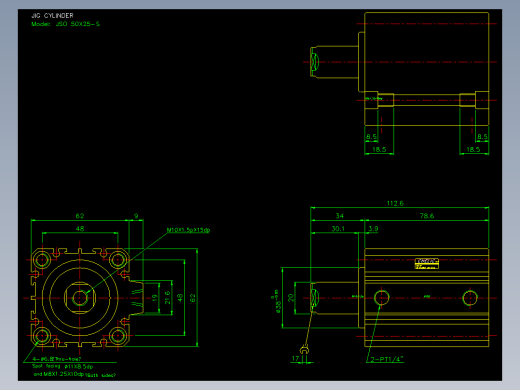Screen dimensions: 520x390
Task: Select the wrench symbol above the 17 dimension
Action: coord(304,349)
